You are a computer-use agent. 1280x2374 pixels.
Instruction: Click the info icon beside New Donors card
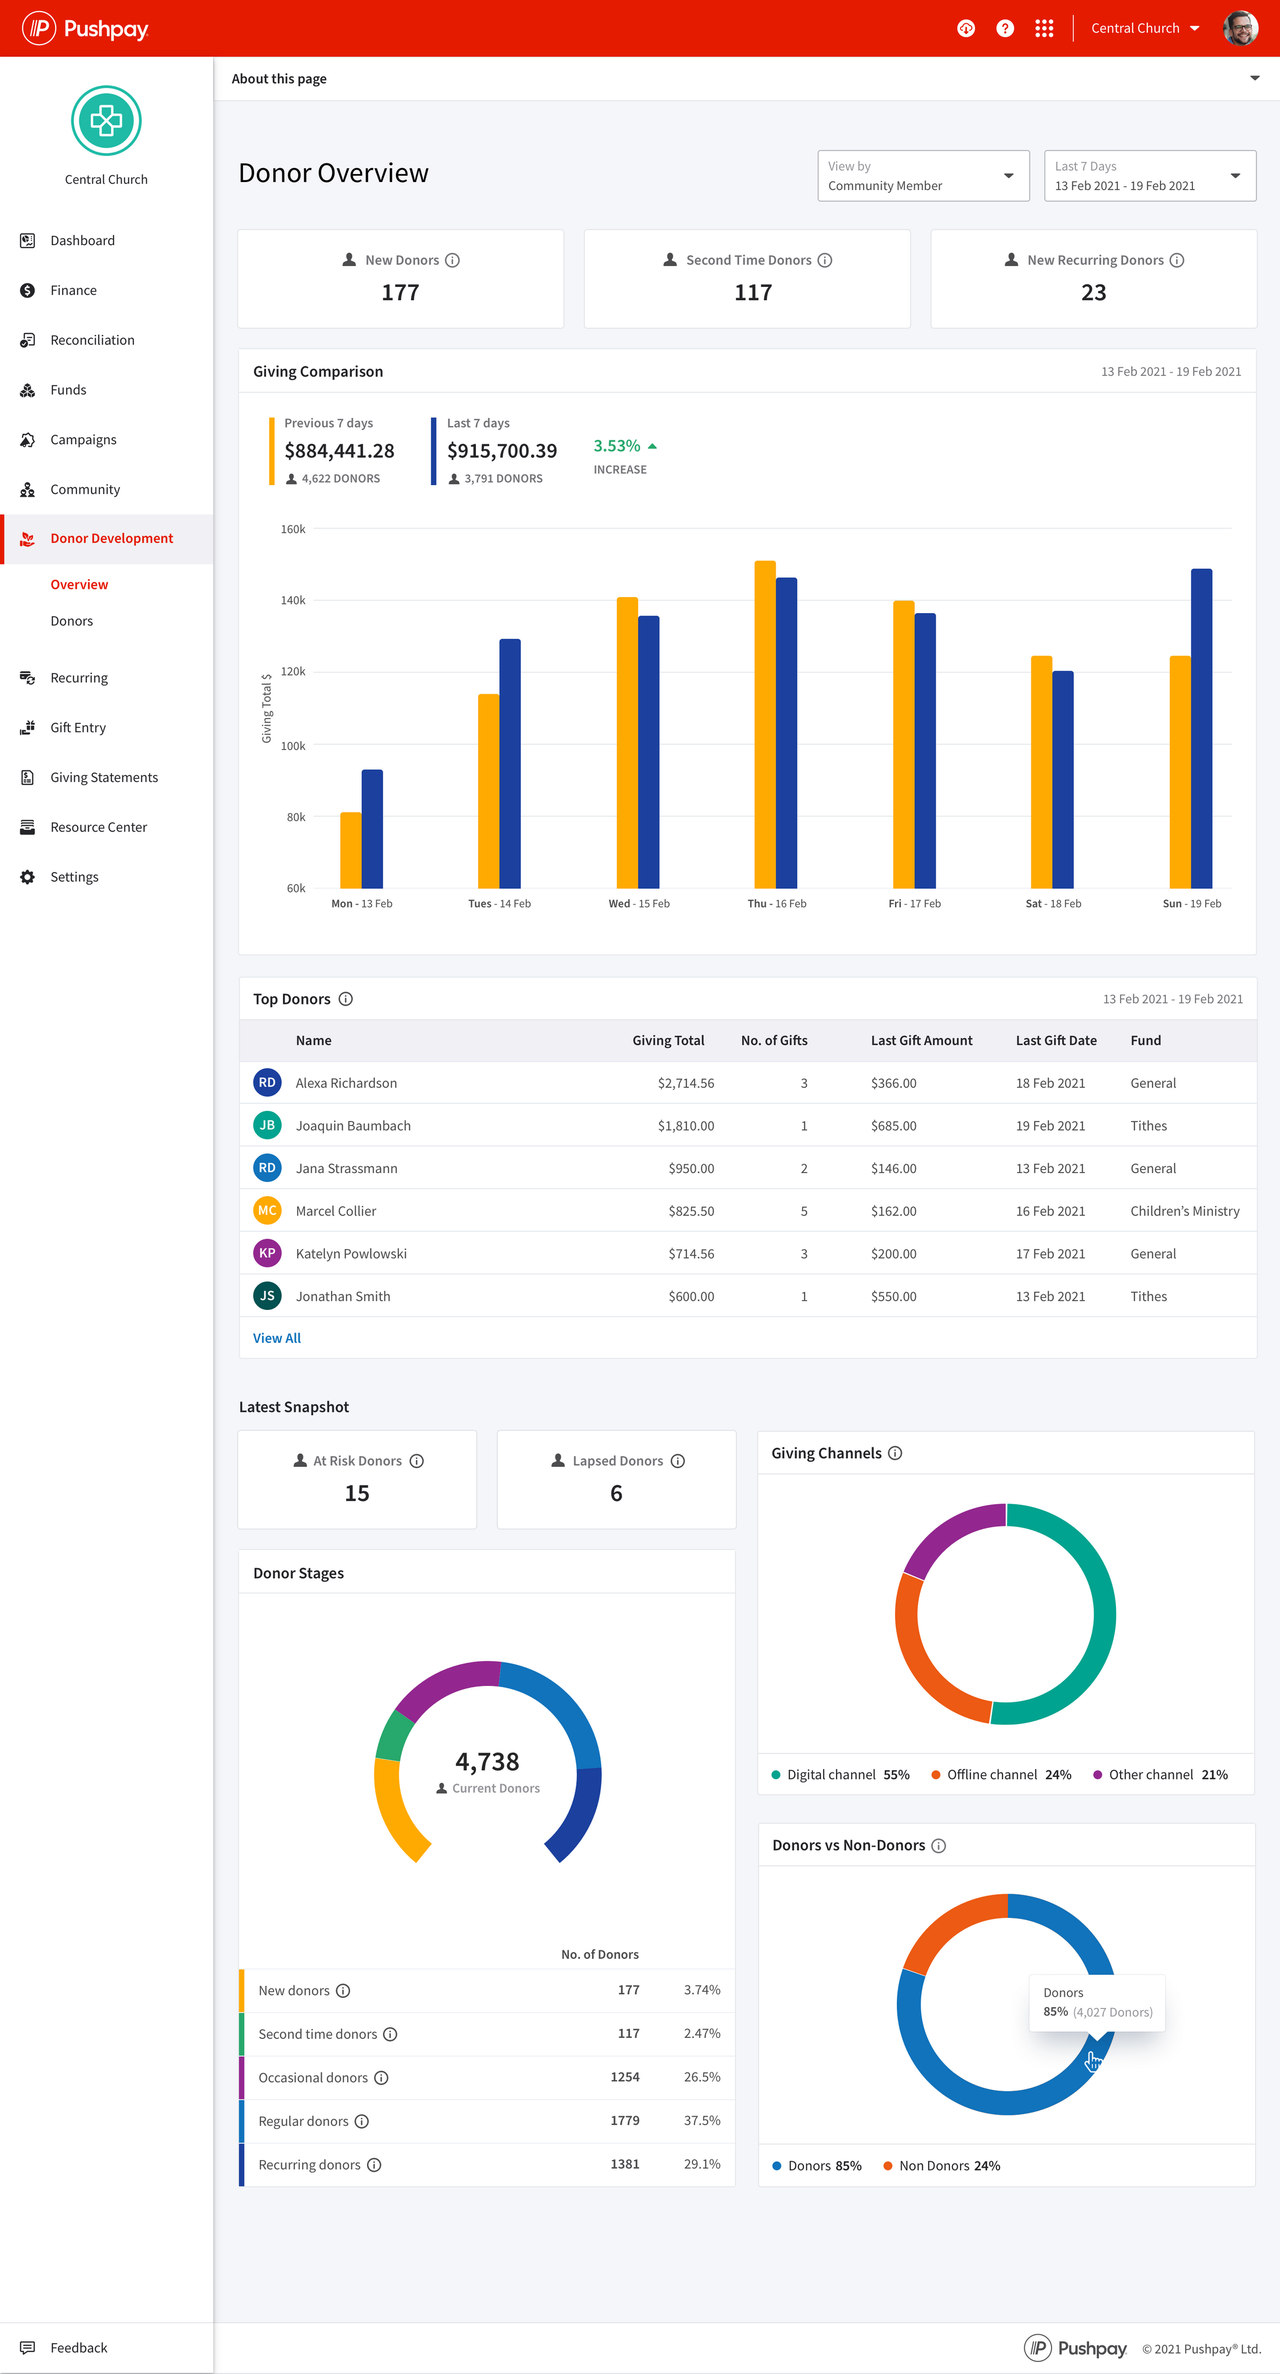tap(453, 260)
